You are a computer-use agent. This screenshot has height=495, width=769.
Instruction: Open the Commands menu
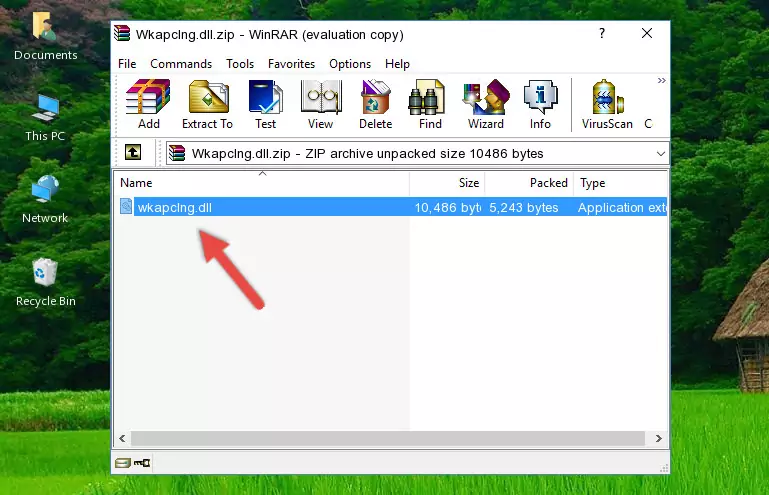click(x=181, y=64)
